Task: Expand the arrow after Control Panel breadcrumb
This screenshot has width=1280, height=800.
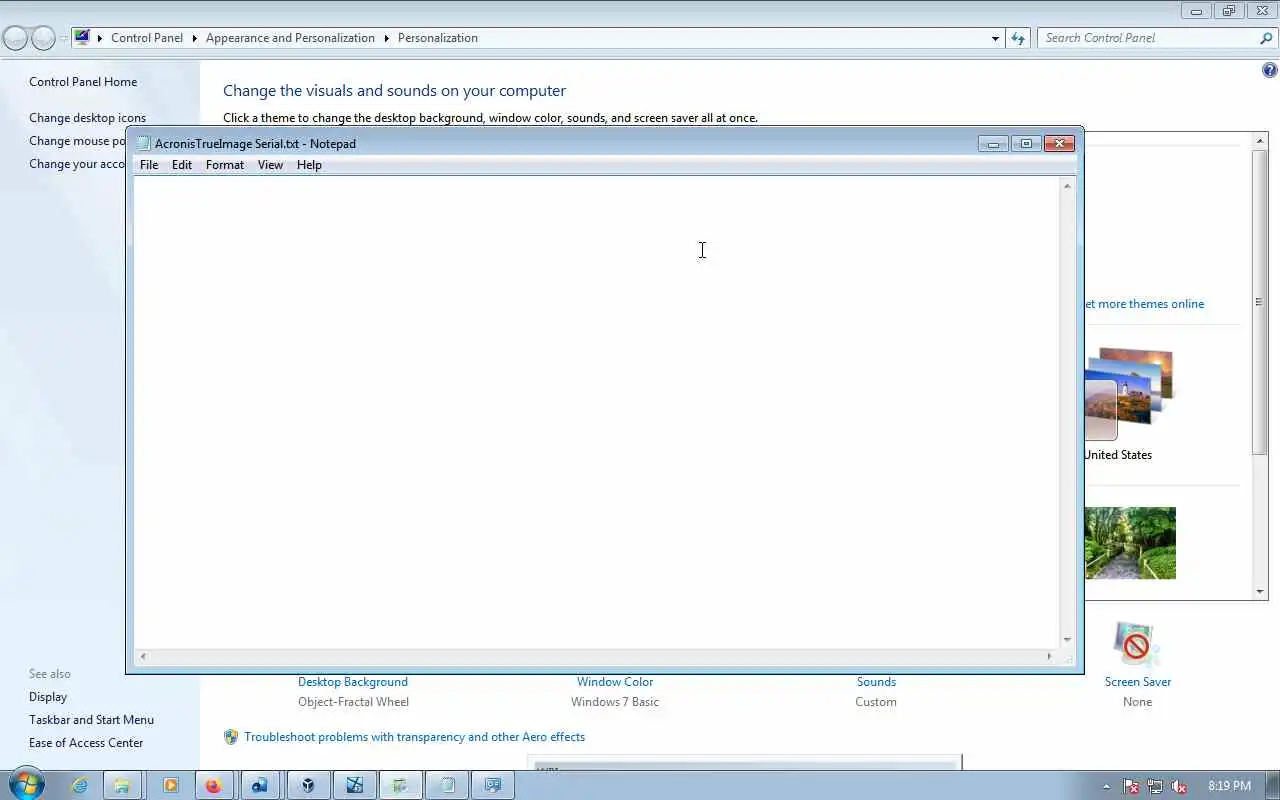Action: (x=194, y=38)
